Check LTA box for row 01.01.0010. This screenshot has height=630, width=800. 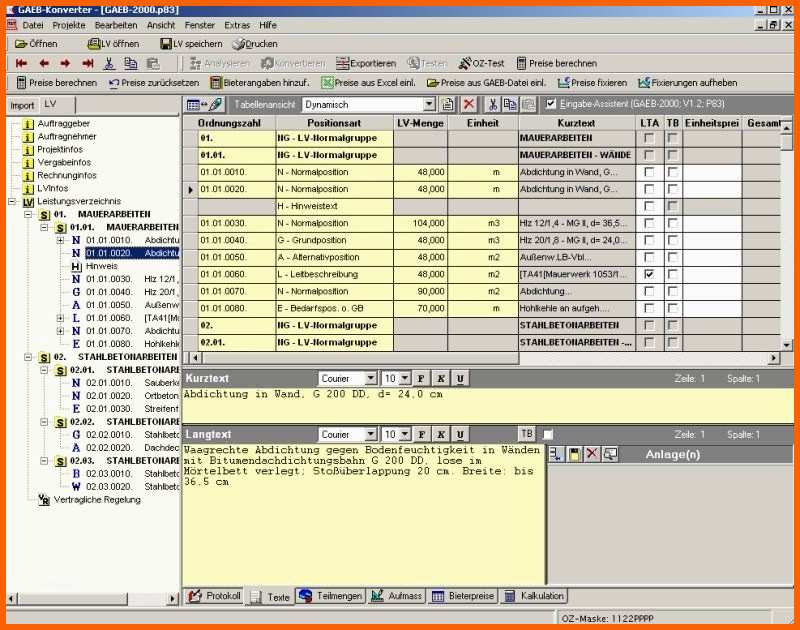click(x=649, y=172)
